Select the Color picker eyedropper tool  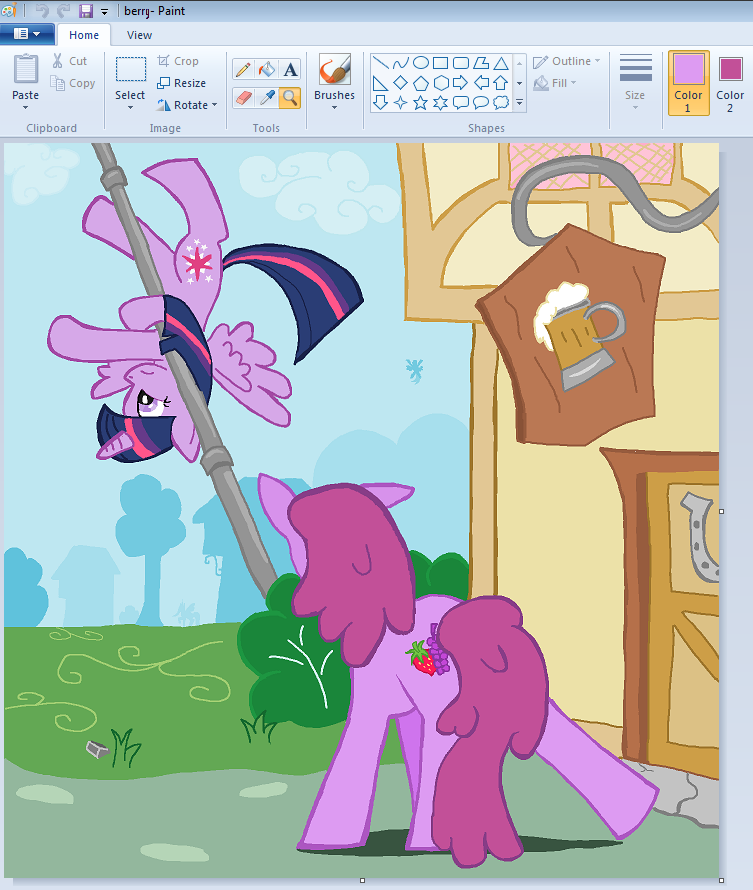[267, 98]
